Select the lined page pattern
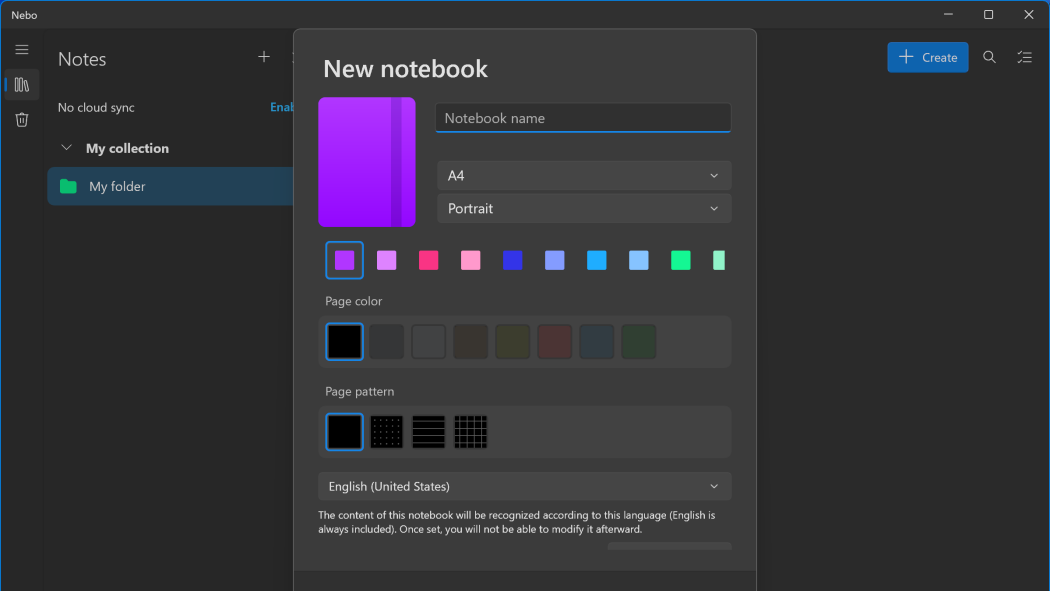This screenshot has width=1050, height=591. 429,432
